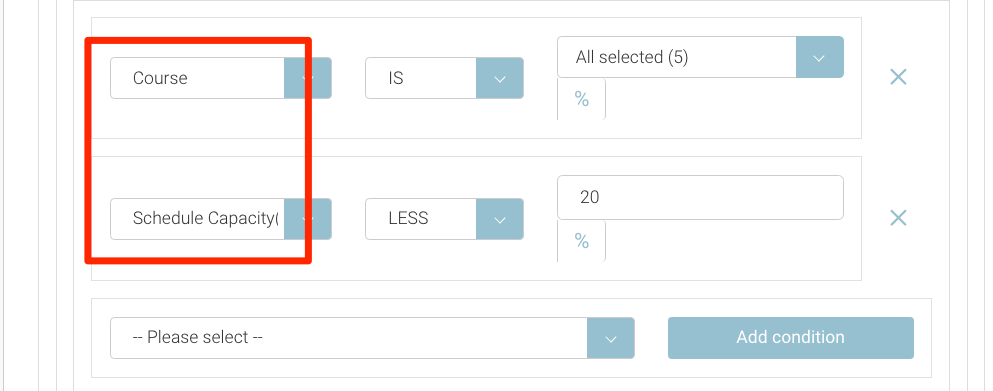Click the arrow on the Course dropdown
The image size is (993, 391).
point(308,78)
